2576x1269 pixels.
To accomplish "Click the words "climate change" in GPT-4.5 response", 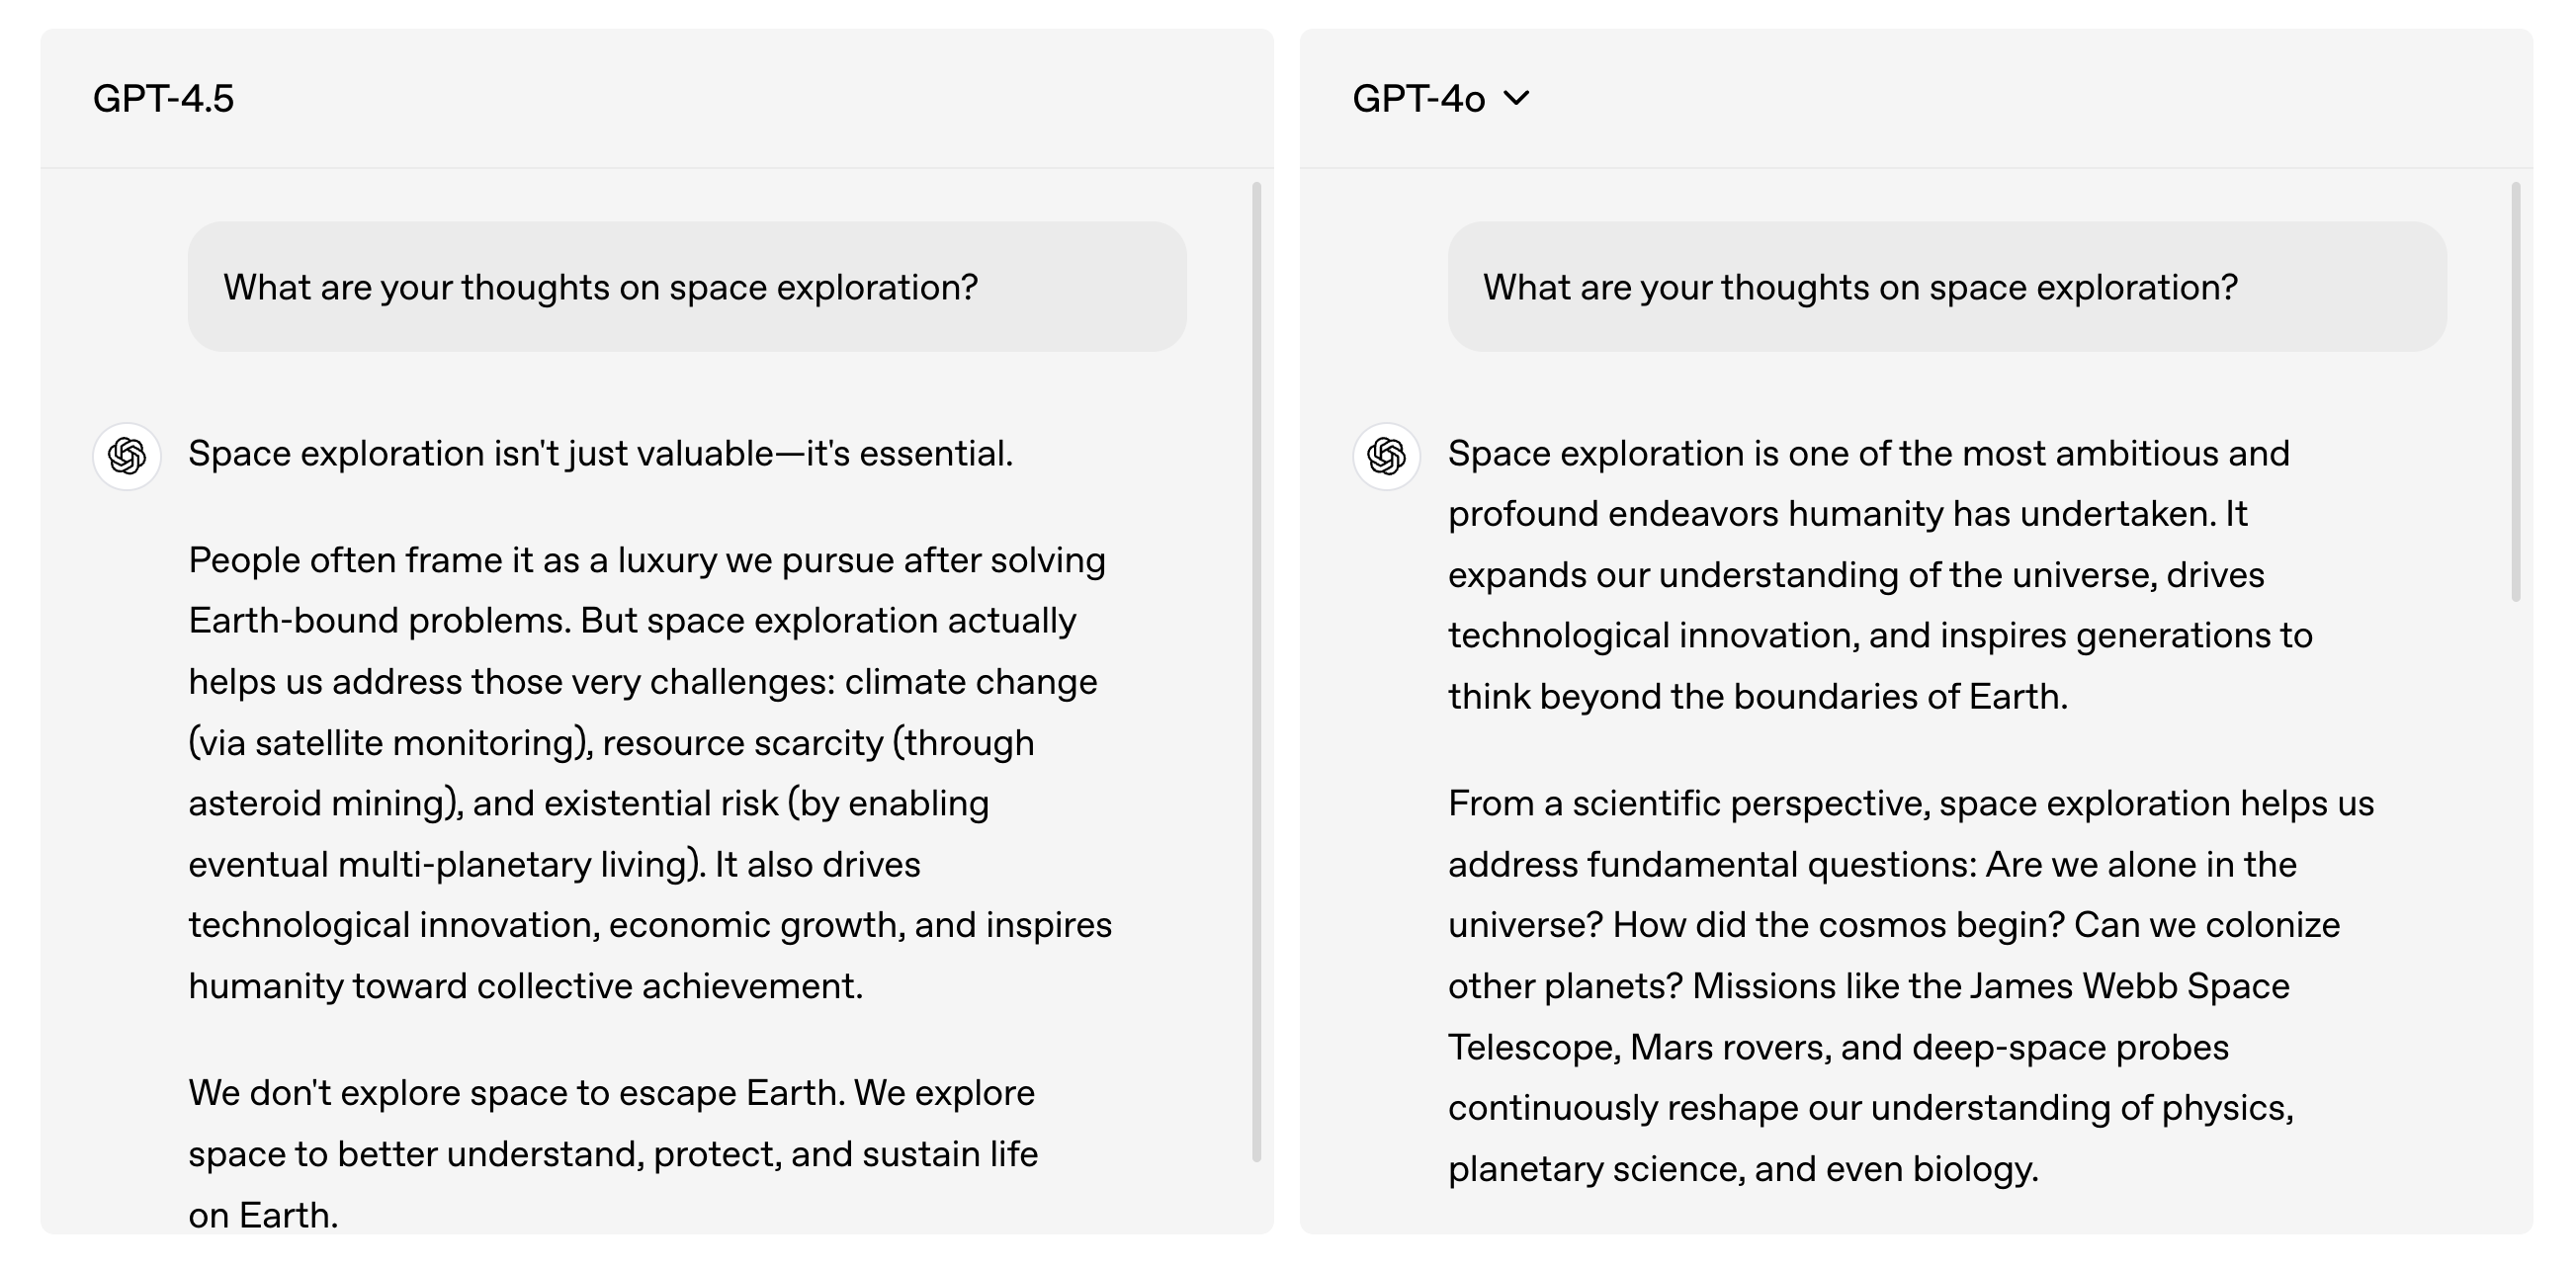I will click(970, 682).
